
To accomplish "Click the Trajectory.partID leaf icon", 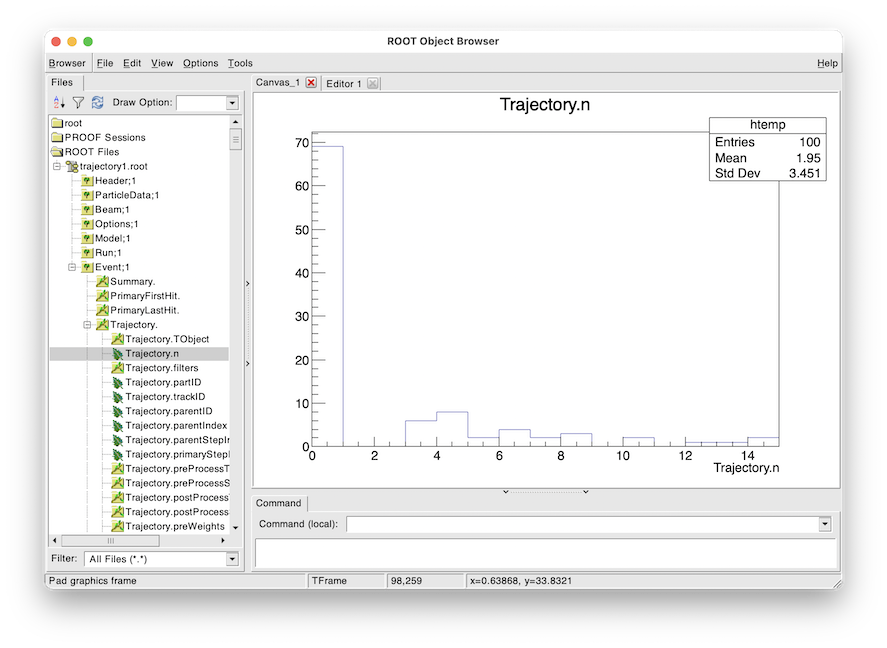I will (x=118, y=382).
